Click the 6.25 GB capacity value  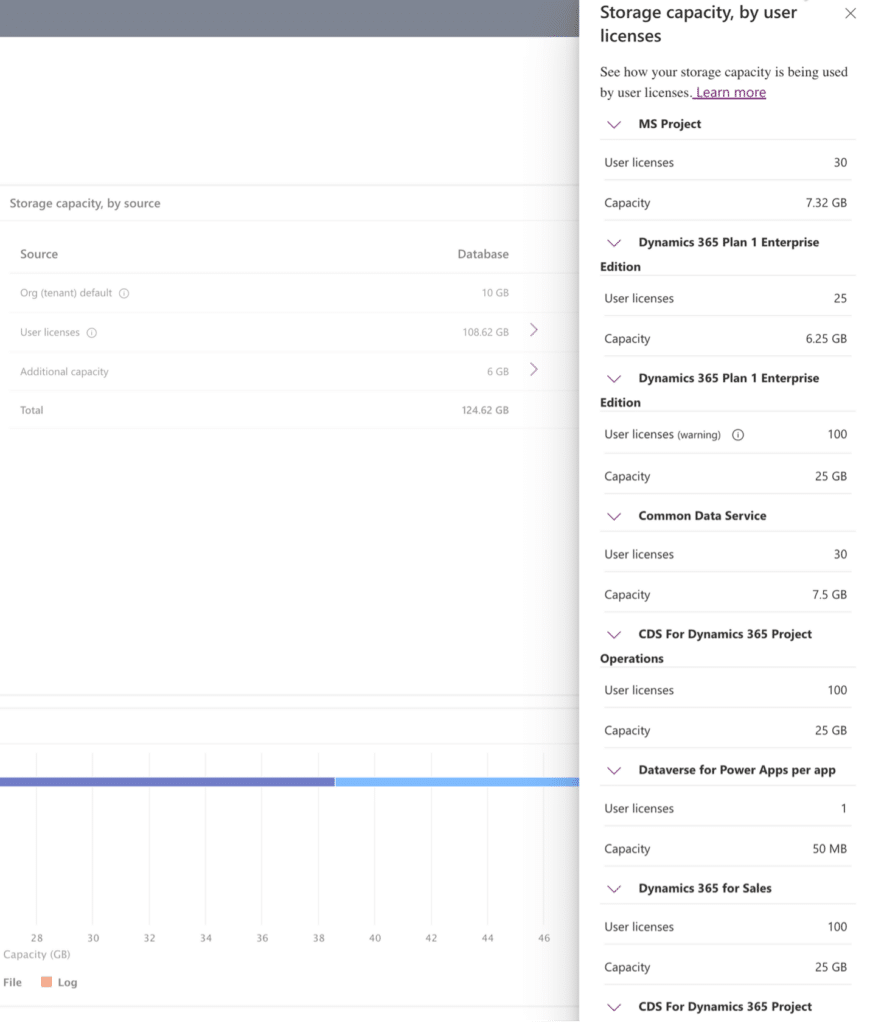click(x=826, y=339)
